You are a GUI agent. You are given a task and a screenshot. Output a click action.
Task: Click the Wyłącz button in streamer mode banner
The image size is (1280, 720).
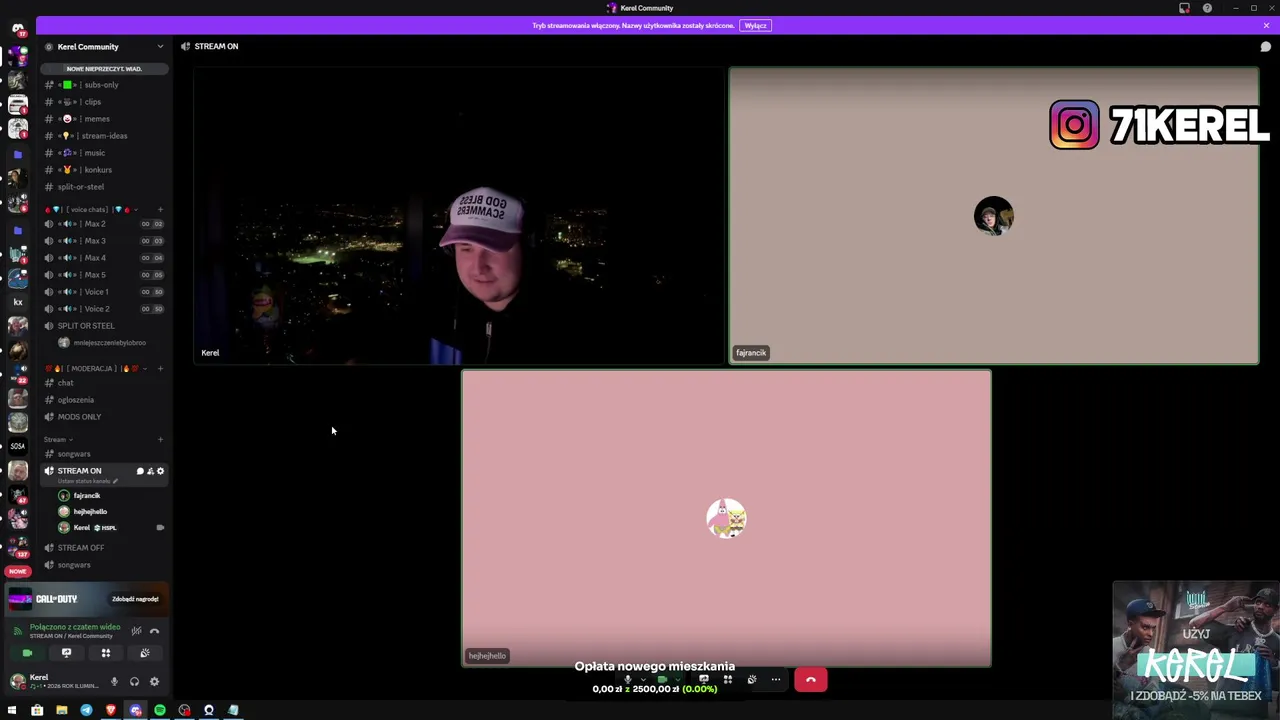pos(755,26)
